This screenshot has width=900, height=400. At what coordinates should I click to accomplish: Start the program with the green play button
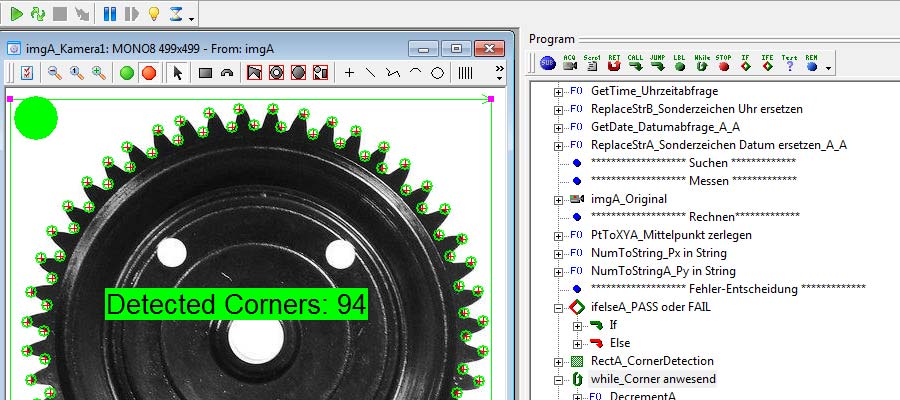17,14
